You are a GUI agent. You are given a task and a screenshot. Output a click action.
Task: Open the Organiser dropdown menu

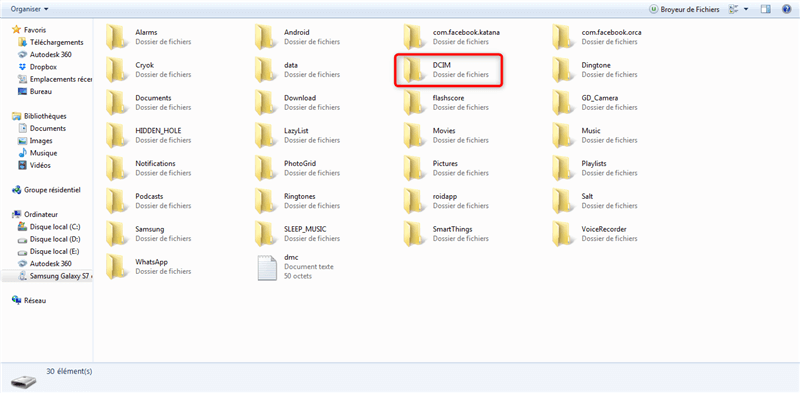click(30, 9)
